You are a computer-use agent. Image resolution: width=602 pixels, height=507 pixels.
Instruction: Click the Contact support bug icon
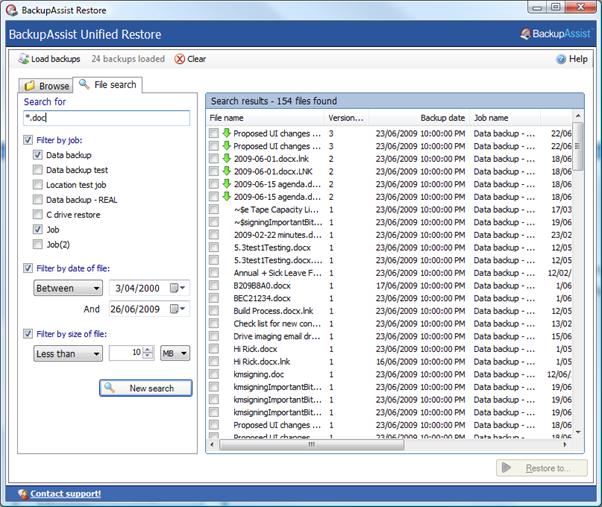(x=22, y=494)
